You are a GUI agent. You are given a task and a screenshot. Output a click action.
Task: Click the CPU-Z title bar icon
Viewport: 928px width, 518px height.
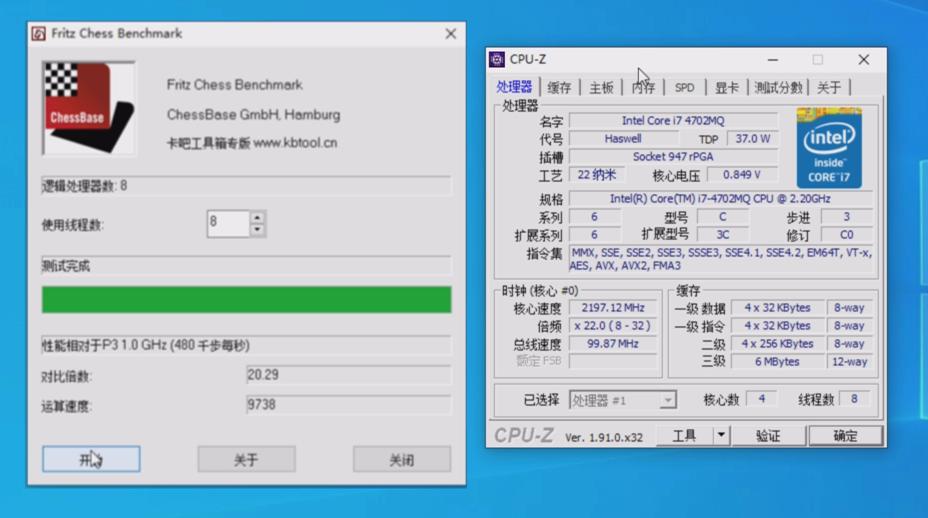click(x=497, y=59)
